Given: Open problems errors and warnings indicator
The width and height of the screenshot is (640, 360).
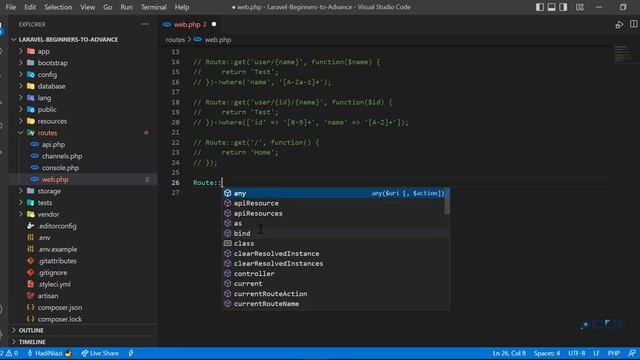Looking at the screenshot, I should [x=9, y=353].
